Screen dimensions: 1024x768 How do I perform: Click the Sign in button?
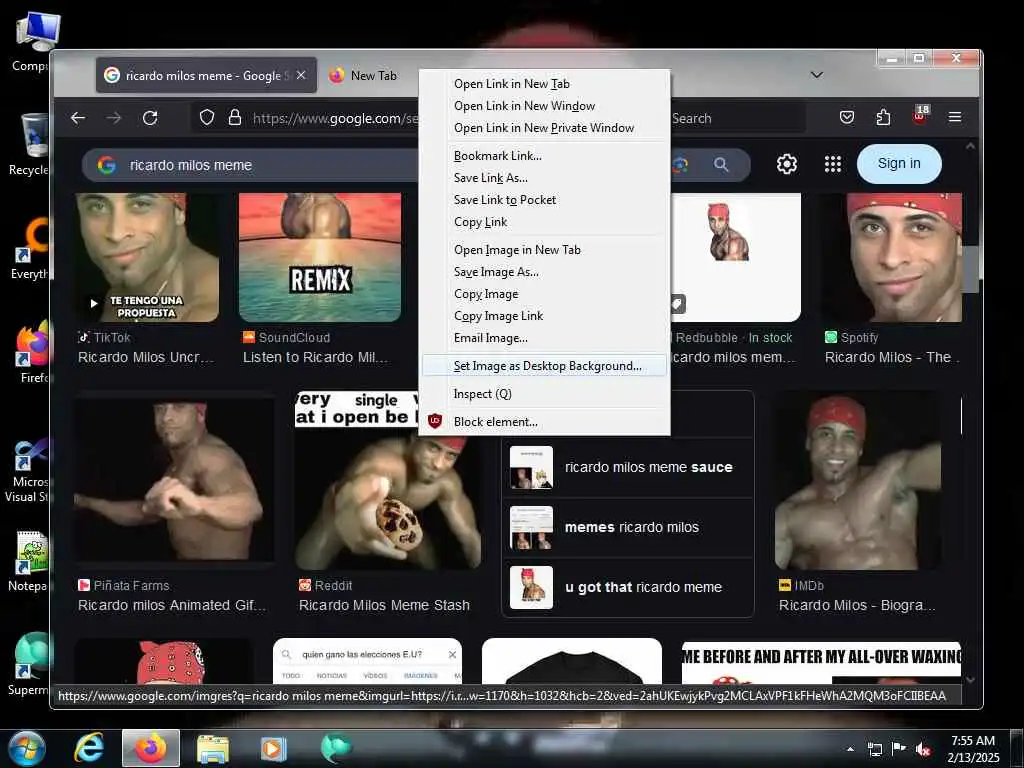click(x=899, y=163)
